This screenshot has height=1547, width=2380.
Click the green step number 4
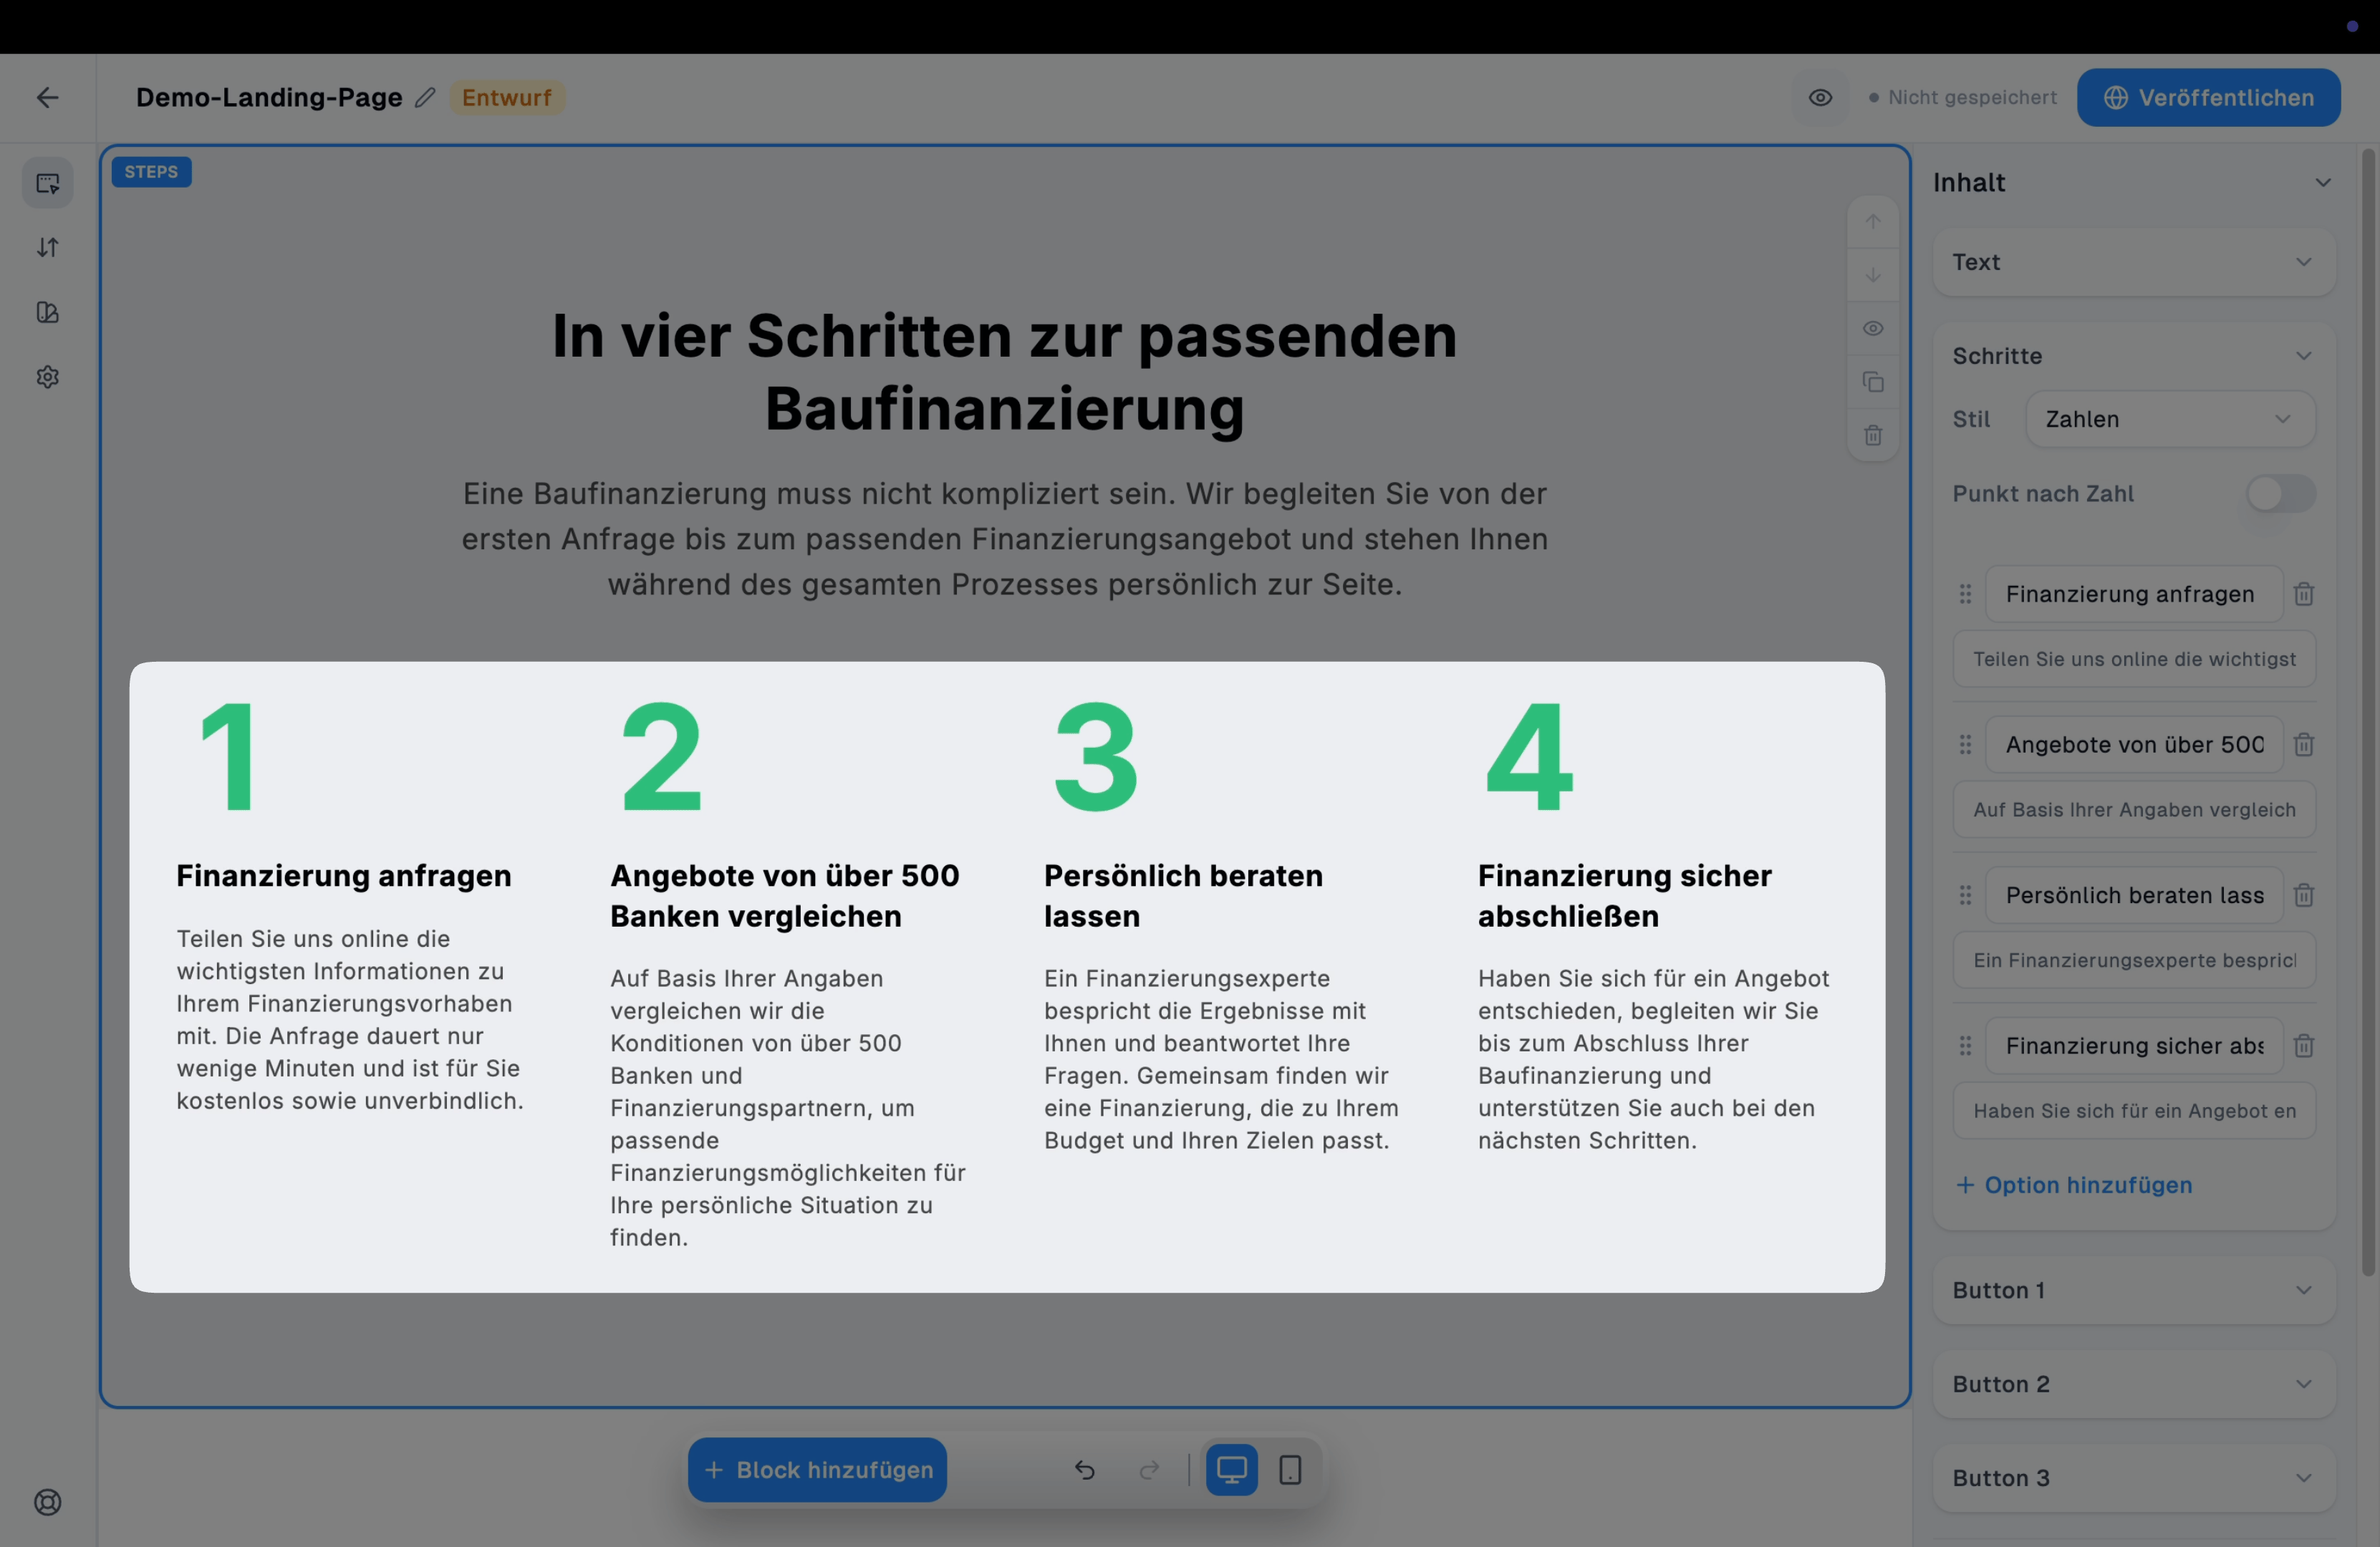coord(1530,756)
